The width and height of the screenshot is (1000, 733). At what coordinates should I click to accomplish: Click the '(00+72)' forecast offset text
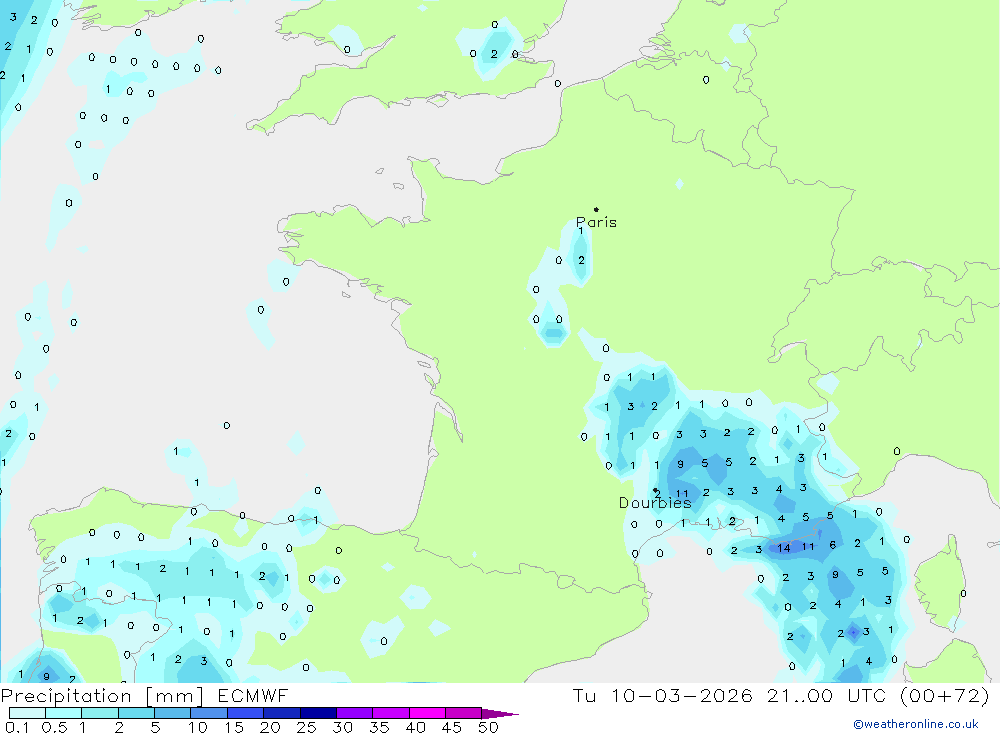click(945, 696)
